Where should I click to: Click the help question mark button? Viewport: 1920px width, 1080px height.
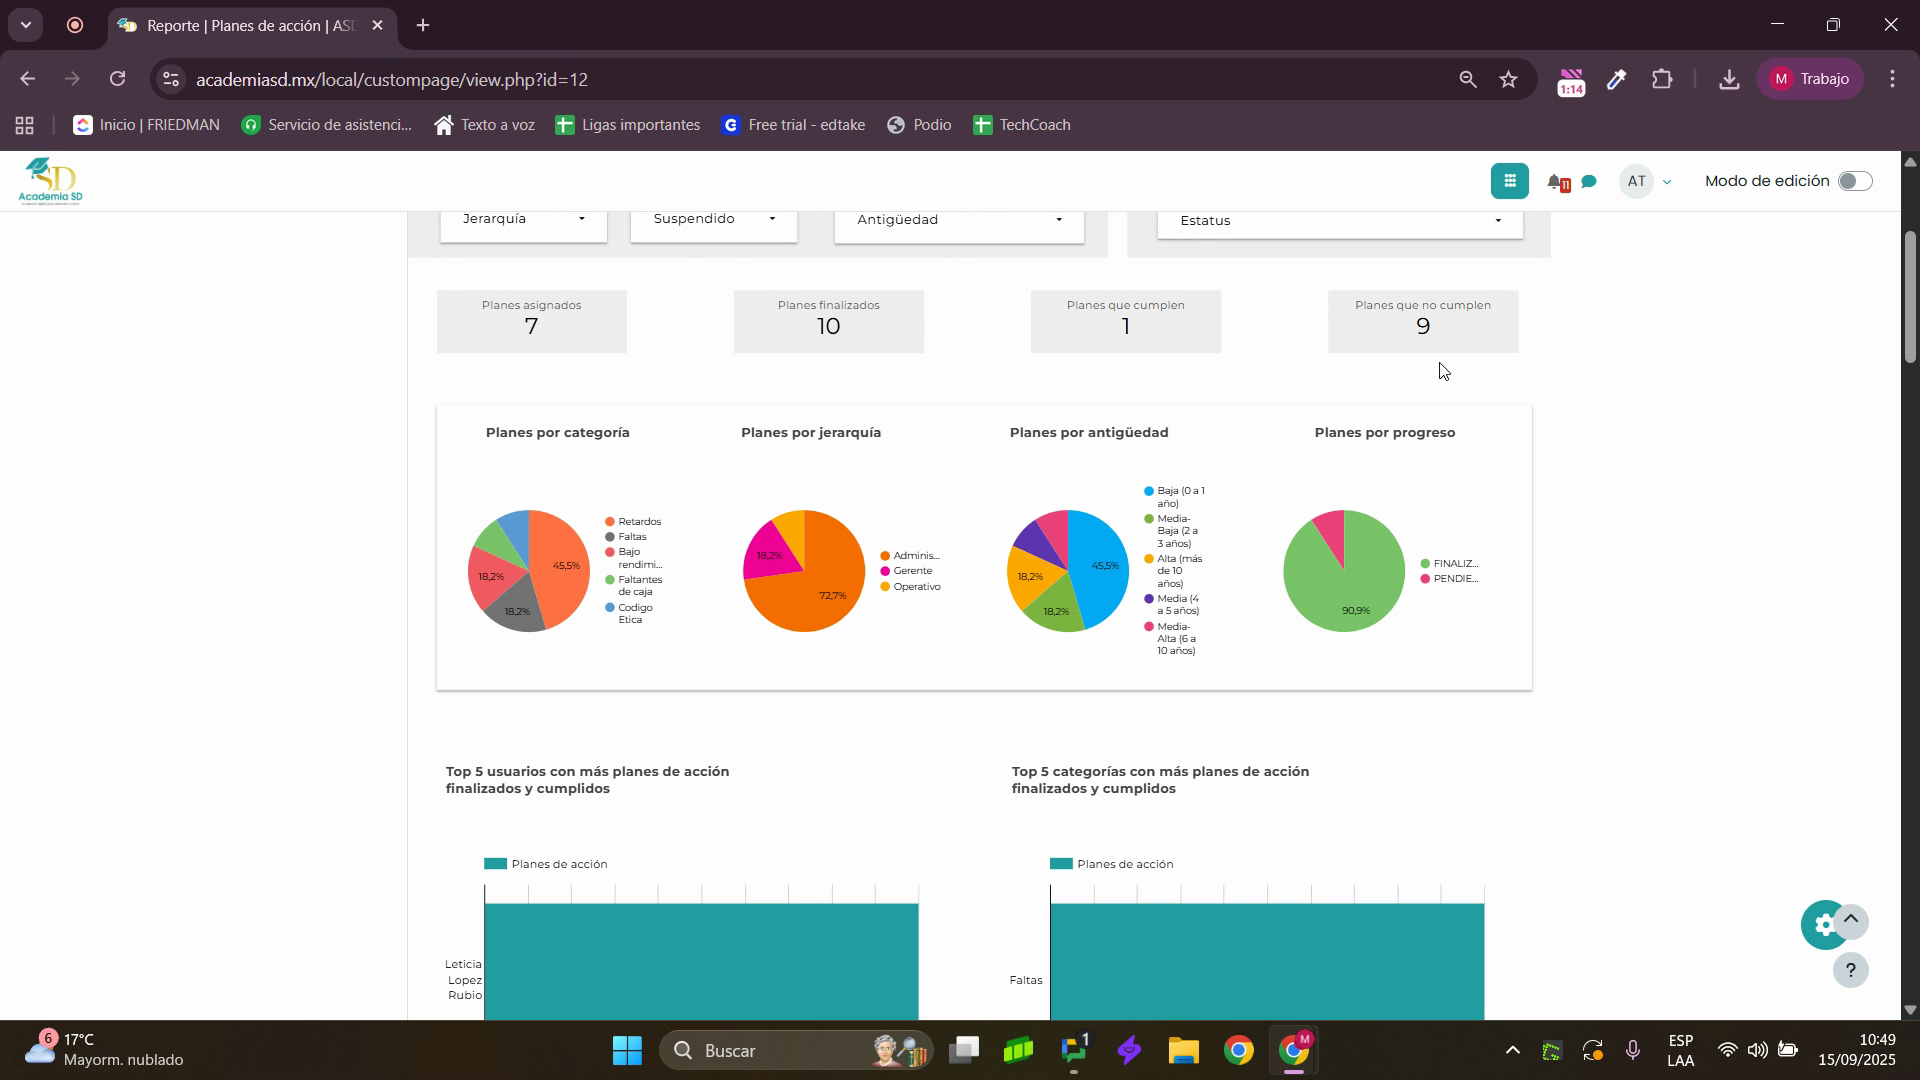pyautogui.click(x=1850, y=970)
